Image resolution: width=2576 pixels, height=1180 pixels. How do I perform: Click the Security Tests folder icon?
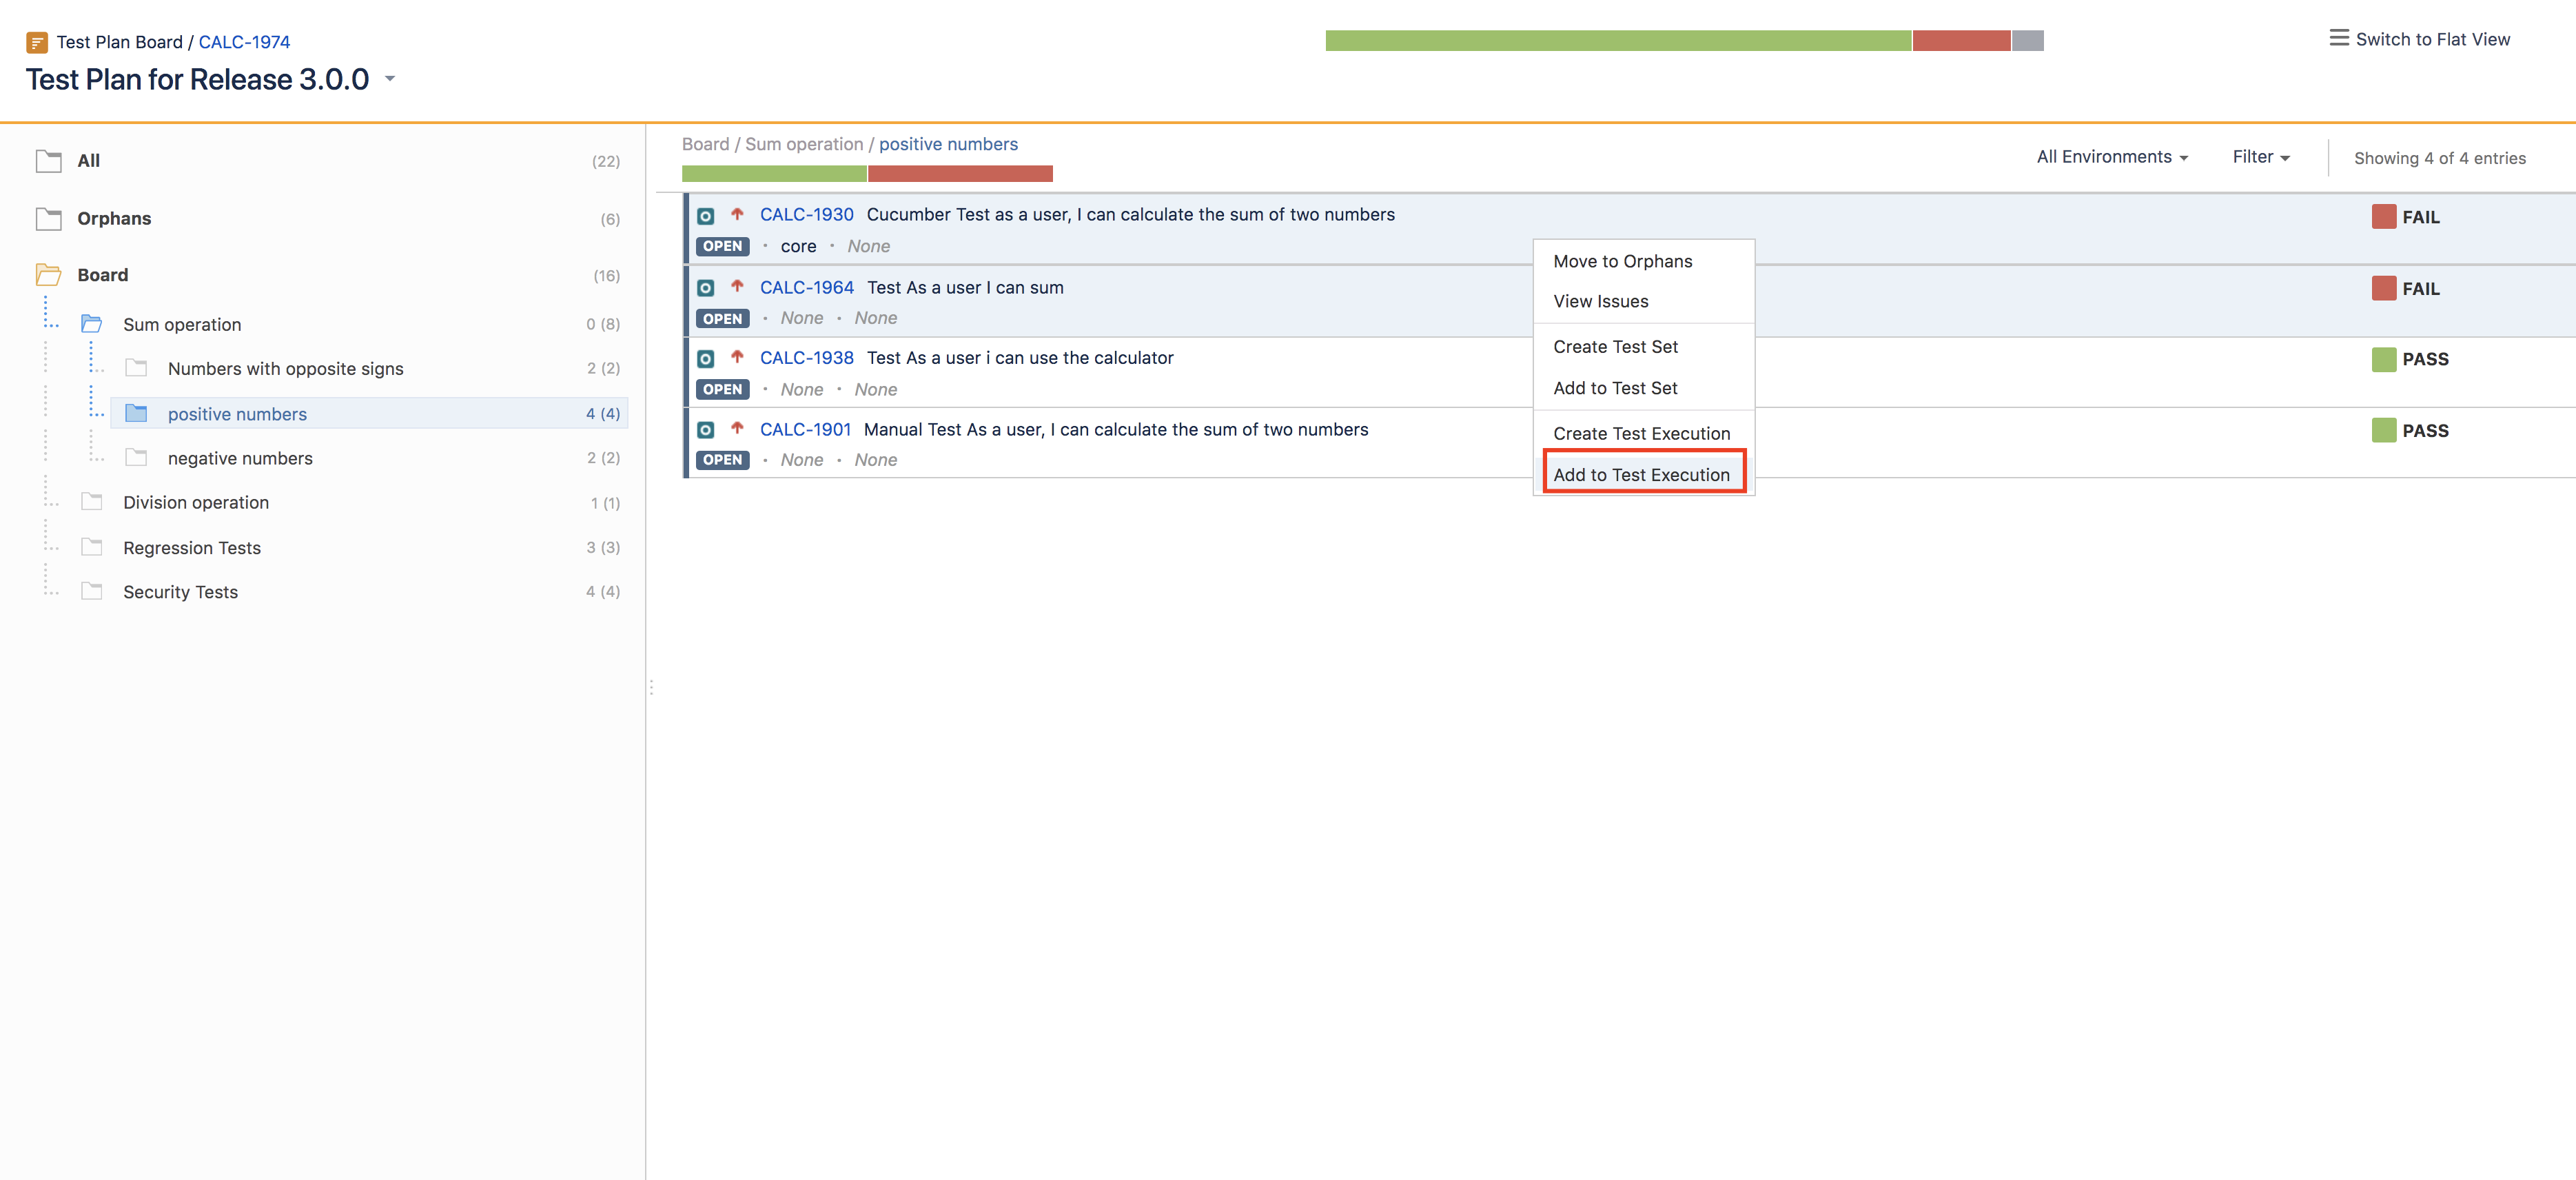tap(92, 590)
